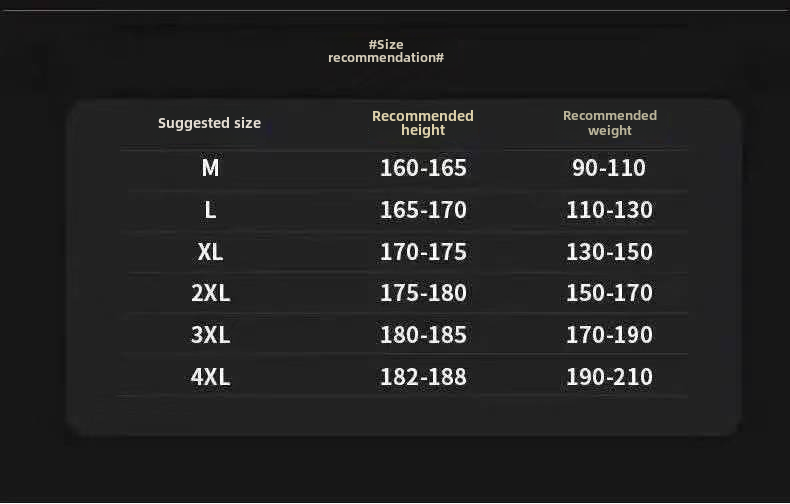Click the 'Recommended weight' column header
Screen dimensions: 790x504
(x=609, y=123)
